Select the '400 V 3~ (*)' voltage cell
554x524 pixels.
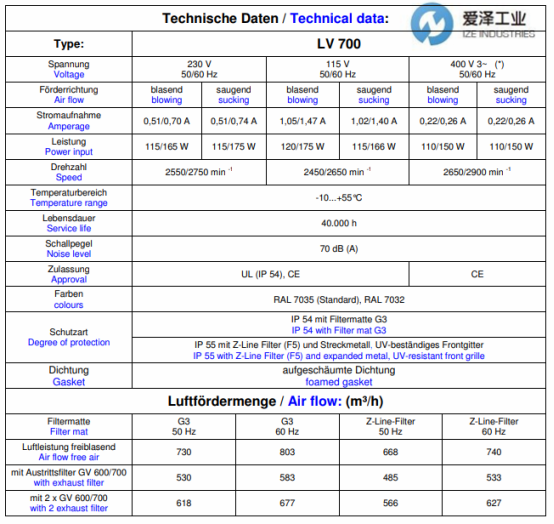(477, 69)
